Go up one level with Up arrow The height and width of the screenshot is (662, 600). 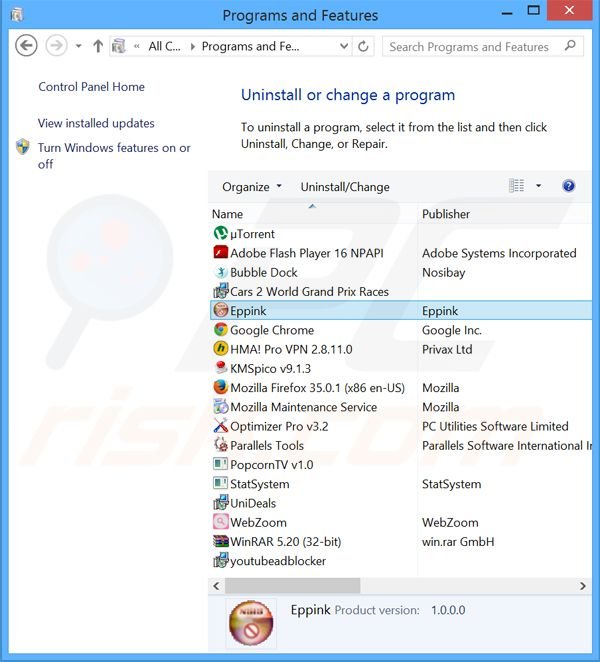98,46
